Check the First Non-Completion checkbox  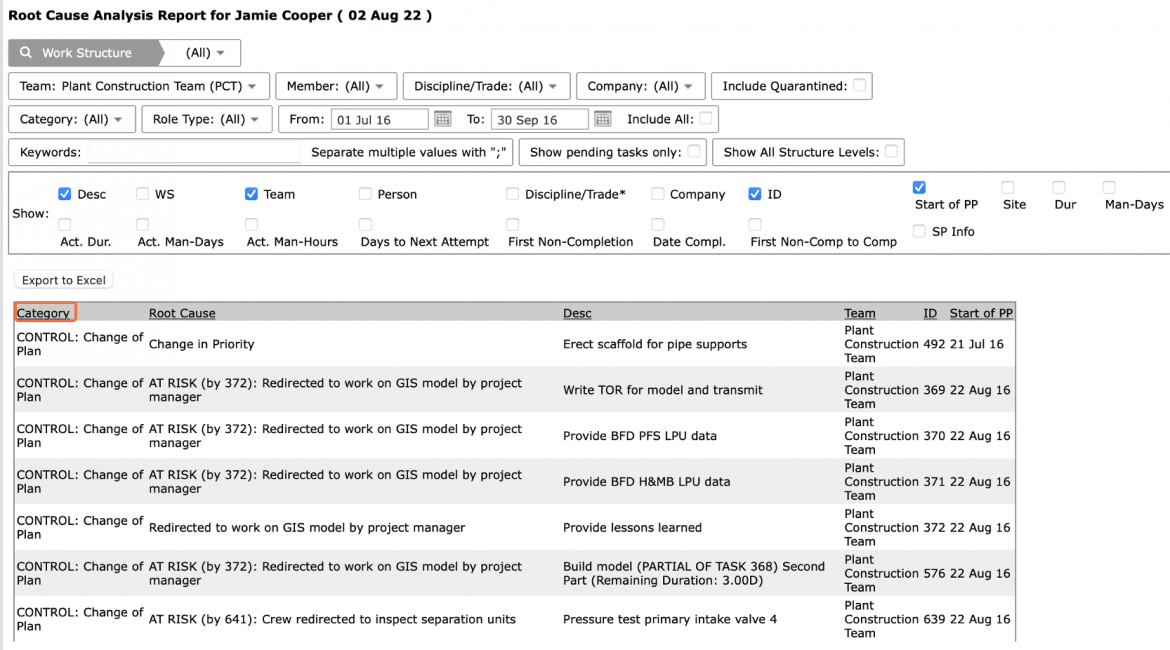(x=513, y=225)
